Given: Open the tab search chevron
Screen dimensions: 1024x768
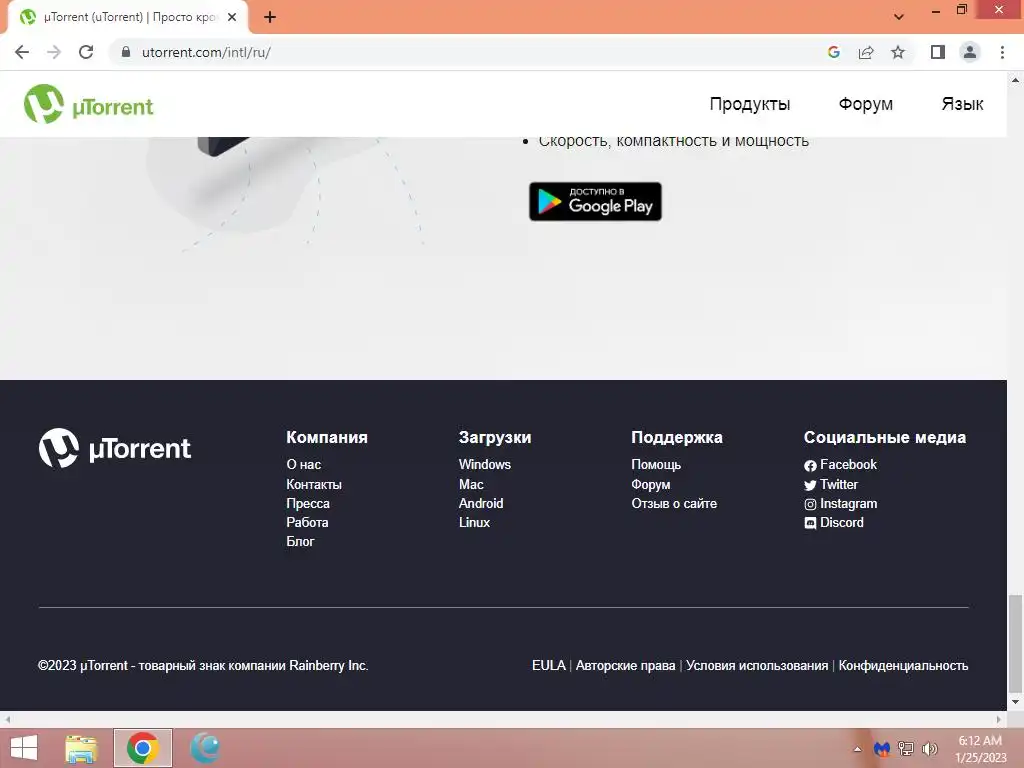Looking at the screenshot, I should click(x=899, y=17).
